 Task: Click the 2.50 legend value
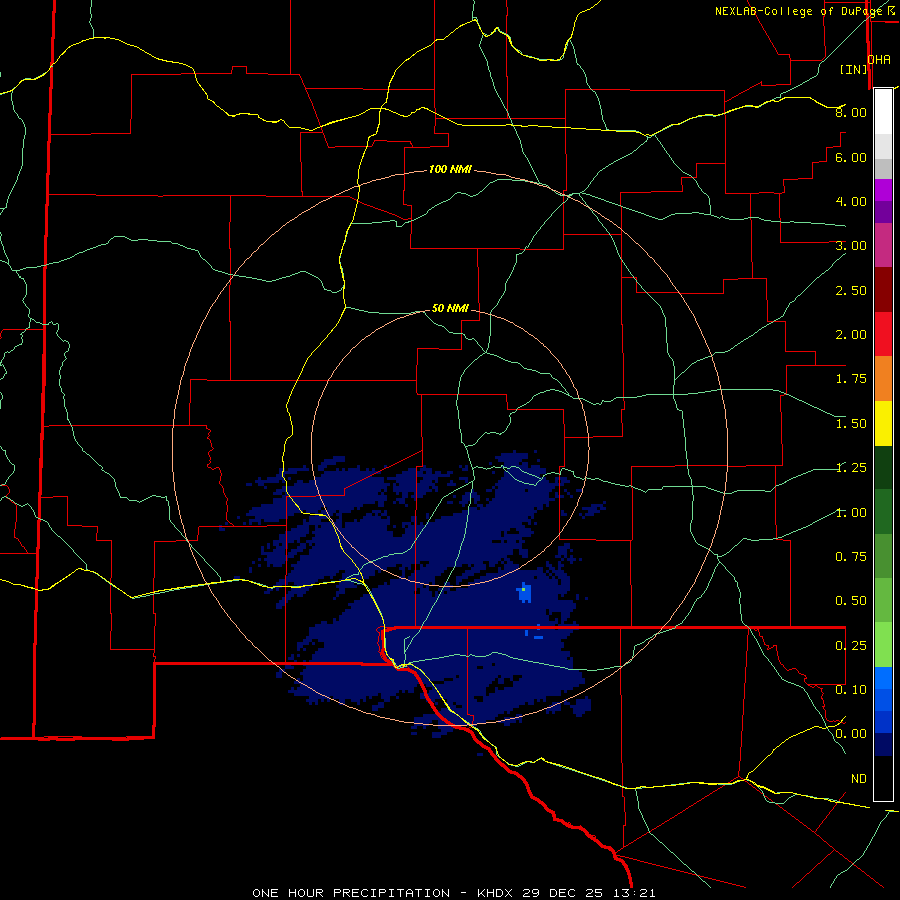pyautogui.click(x=851, y=290)
